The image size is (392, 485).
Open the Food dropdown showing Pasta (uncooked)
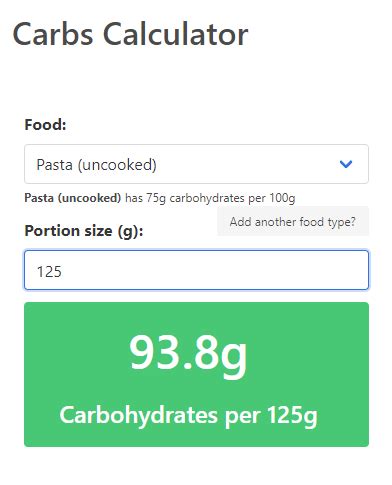196,164
